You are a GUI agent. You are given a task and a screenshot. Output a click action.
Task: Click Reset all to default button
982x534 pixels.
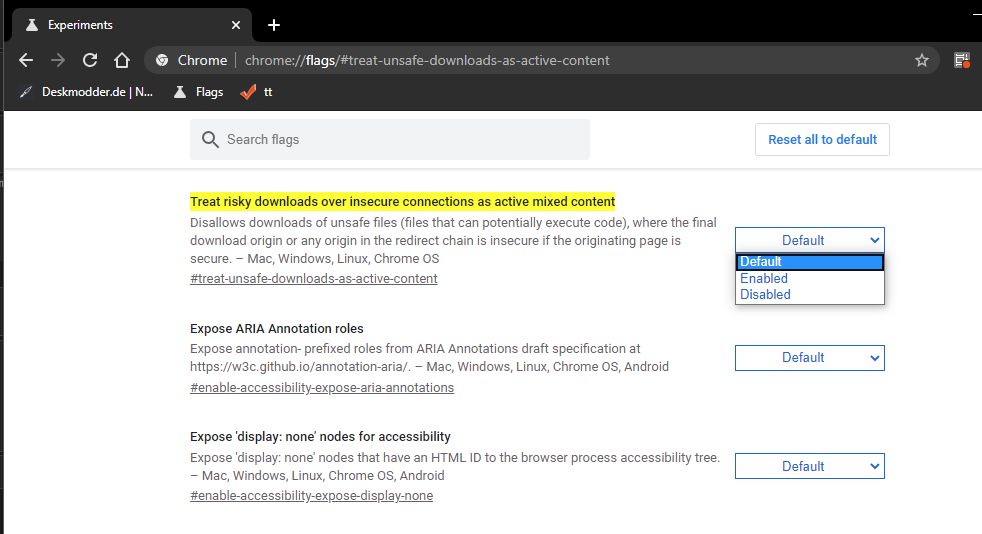coord(822,140)
